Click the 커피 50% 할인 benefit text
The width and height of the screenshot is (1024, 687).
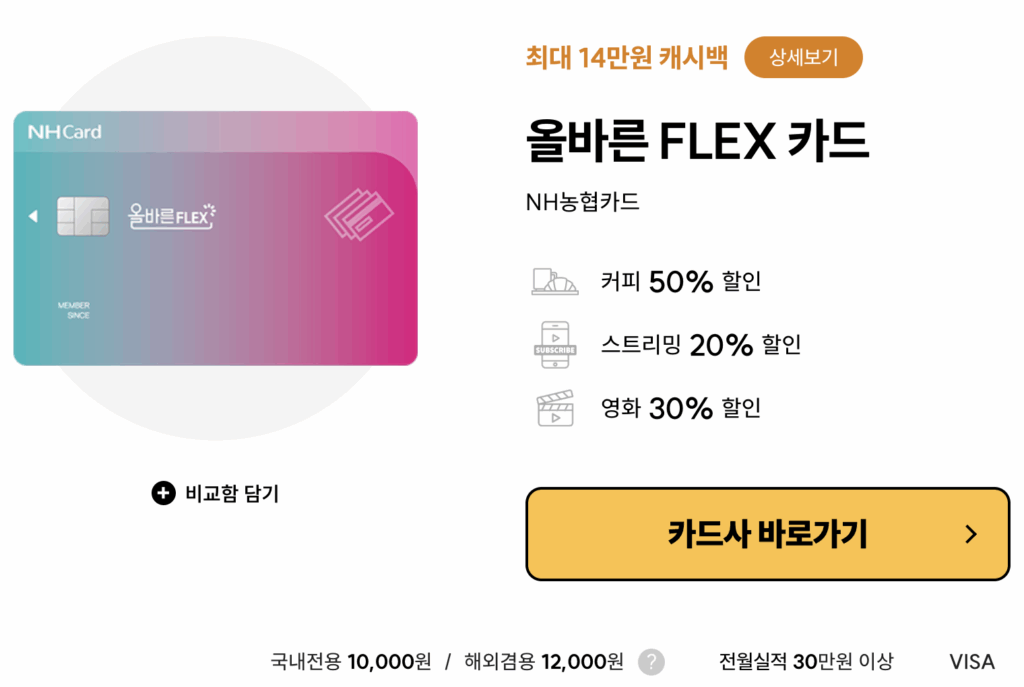pos(680,281)
